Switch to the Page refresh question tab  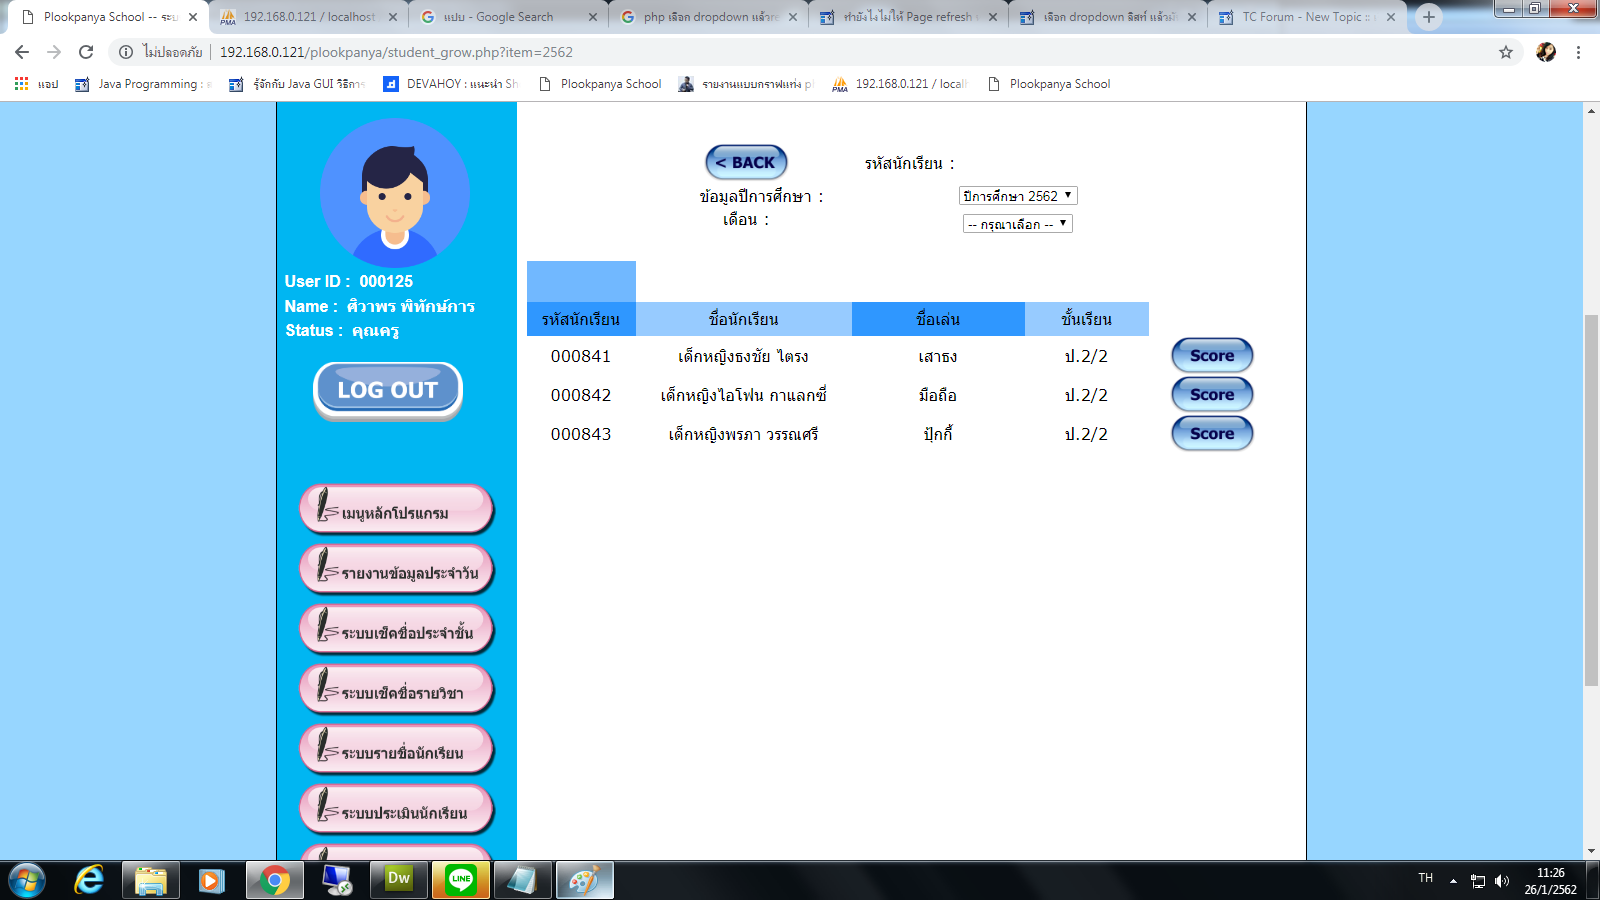pos(909,17)
